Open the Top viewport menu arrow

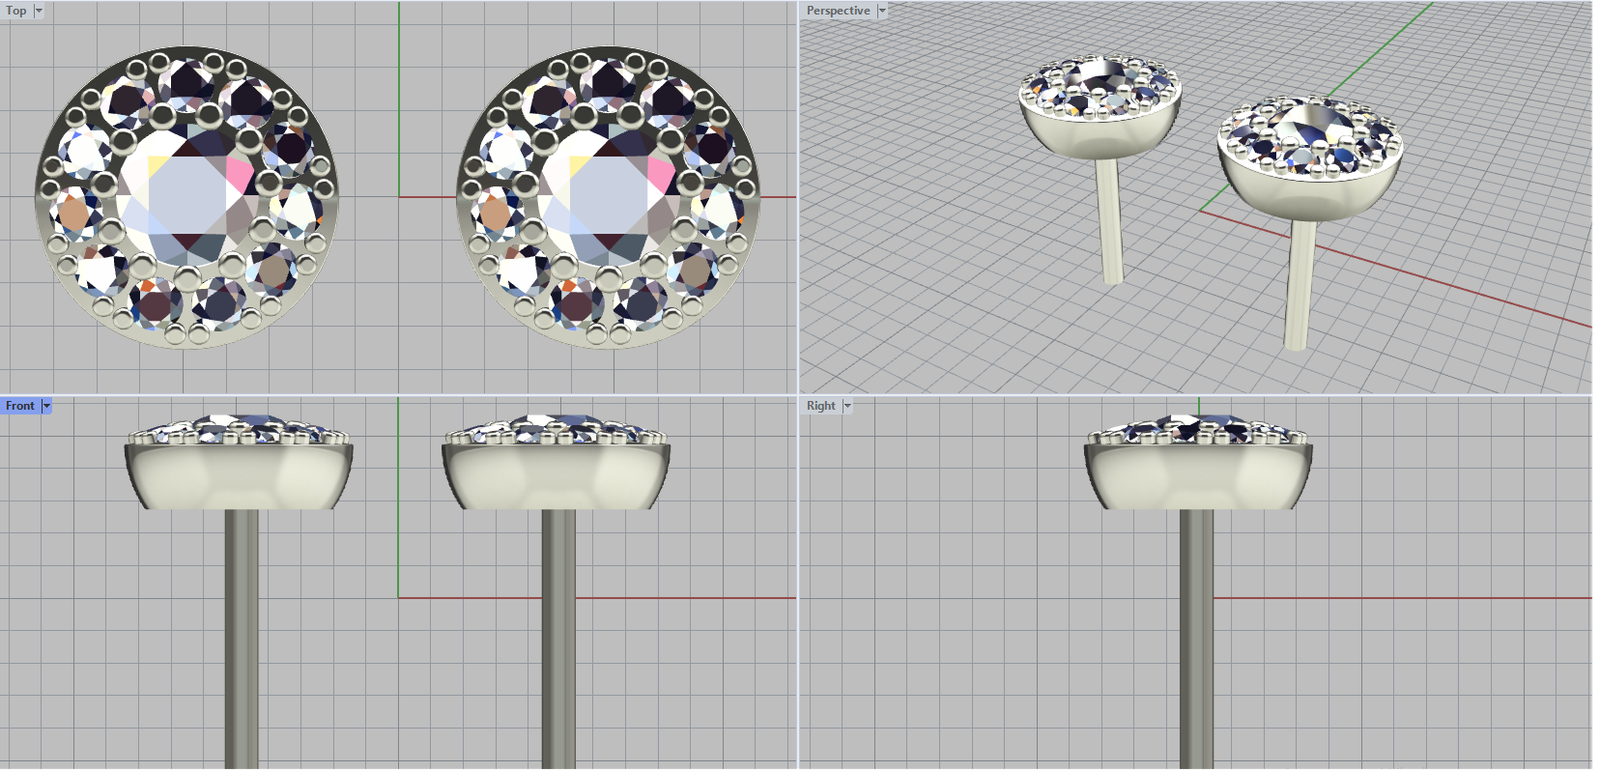39,11
